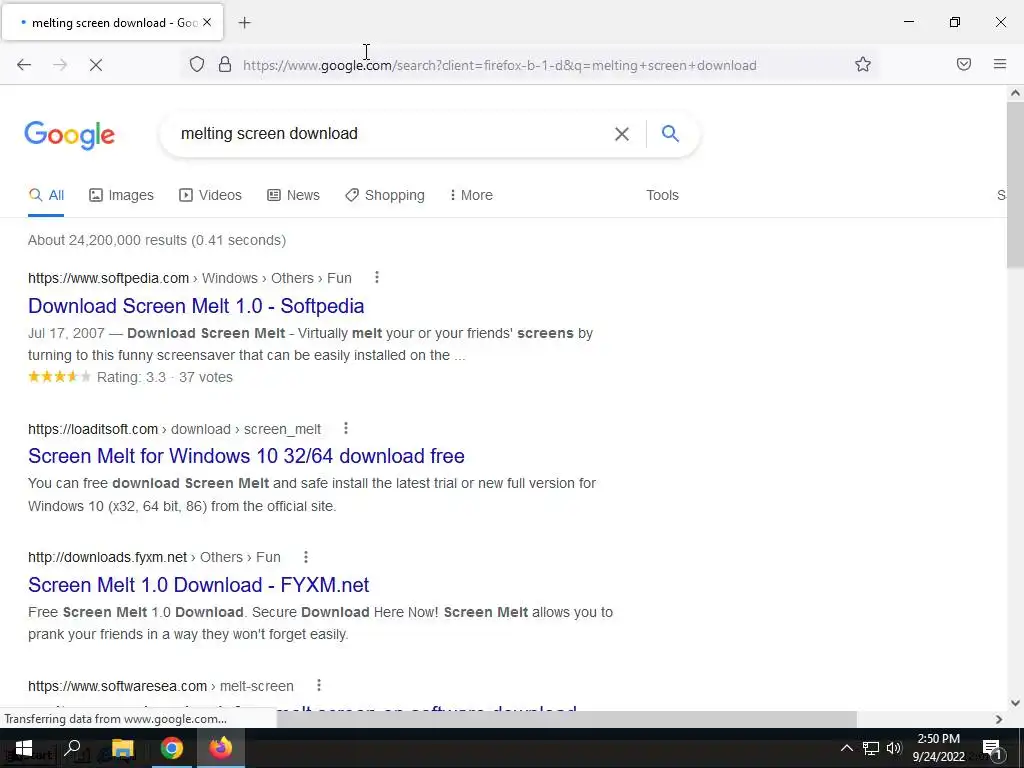This screenshot has width=1024, height=768.
Task: Click the browser address bar URL
Action: [500, 65]
